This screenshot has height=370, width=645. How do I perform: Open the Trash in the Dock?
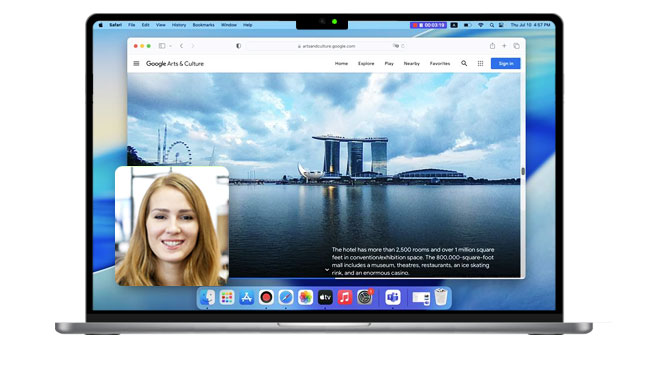pos(441,297)
